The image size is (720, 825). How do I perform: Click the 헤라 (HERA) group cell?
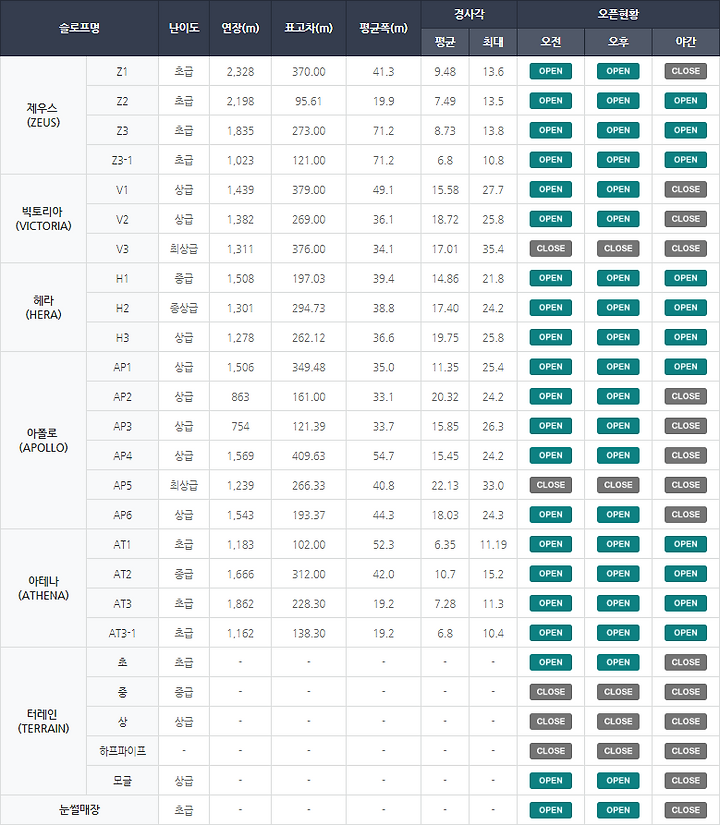[x=43, y=308]
